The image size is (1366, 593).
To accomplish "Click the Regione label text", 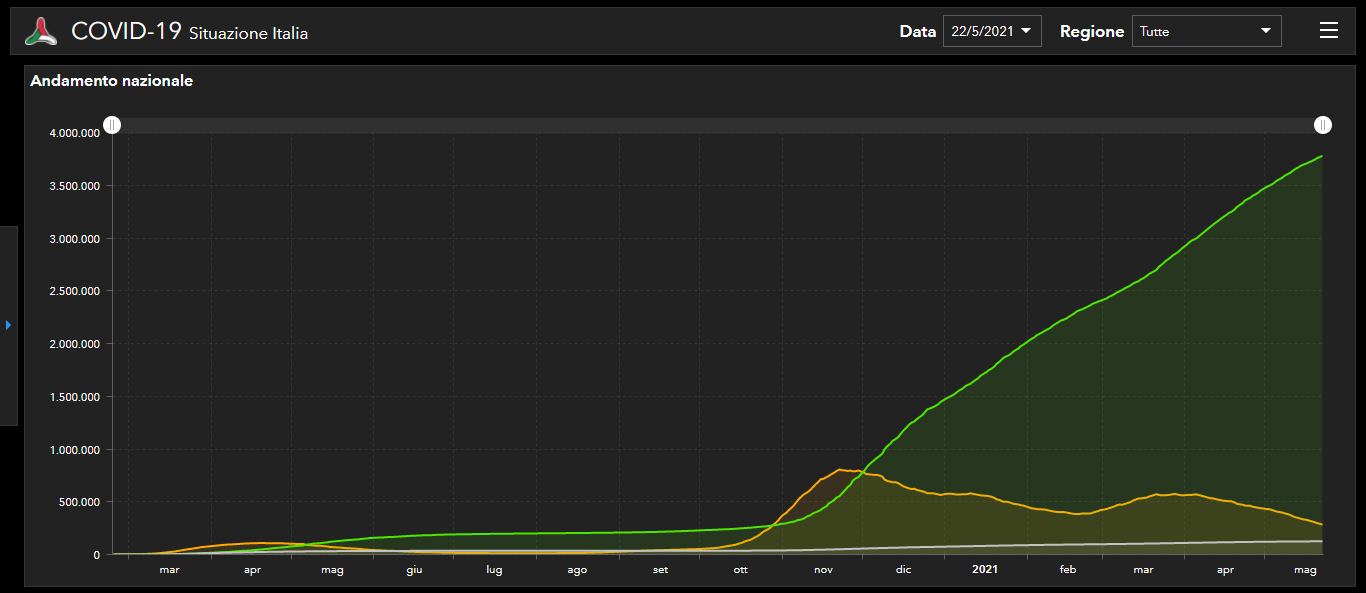I will 1092,31.
